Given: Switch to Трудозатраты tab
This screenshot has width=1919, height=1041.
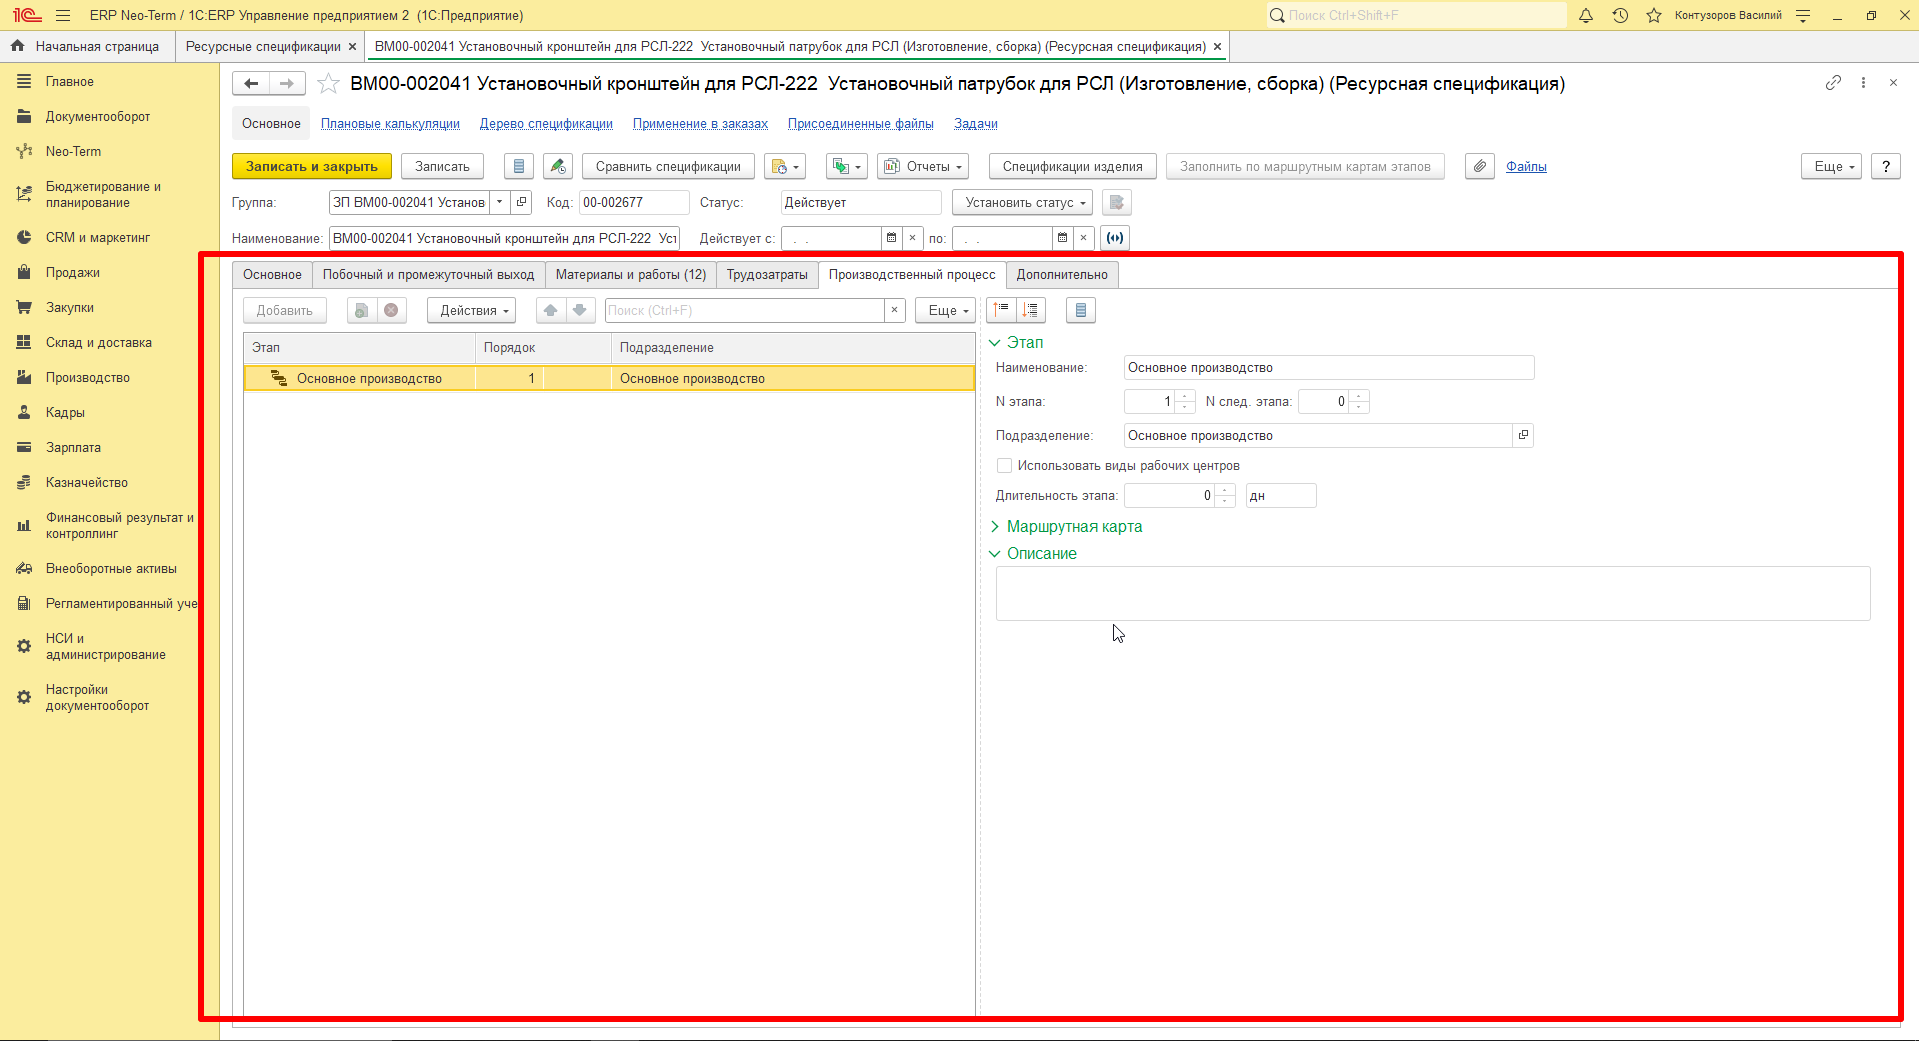Looking at the screenshot, I should 767,275.
